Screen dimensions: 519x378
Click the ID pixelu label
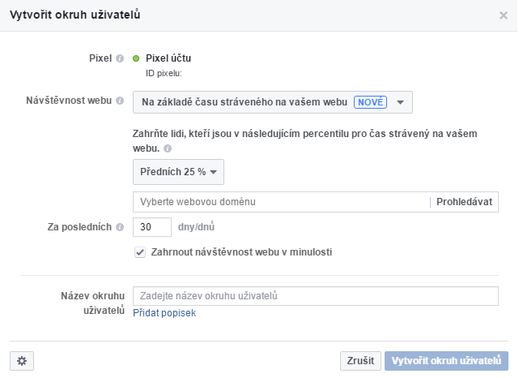tap(164, 73)
